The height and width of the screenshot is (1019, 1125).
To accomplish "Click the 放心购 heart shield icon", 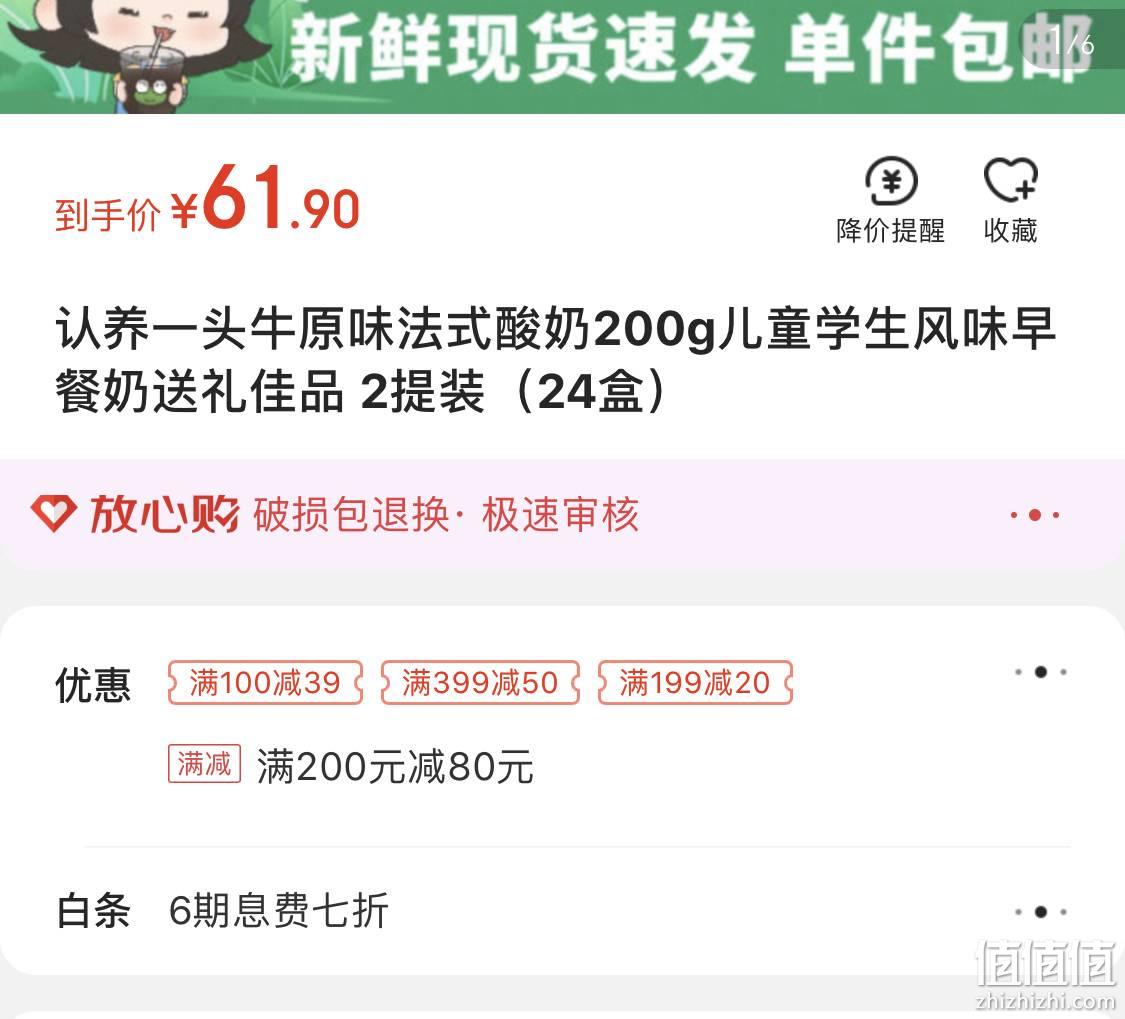I will (x=53, y=513).
